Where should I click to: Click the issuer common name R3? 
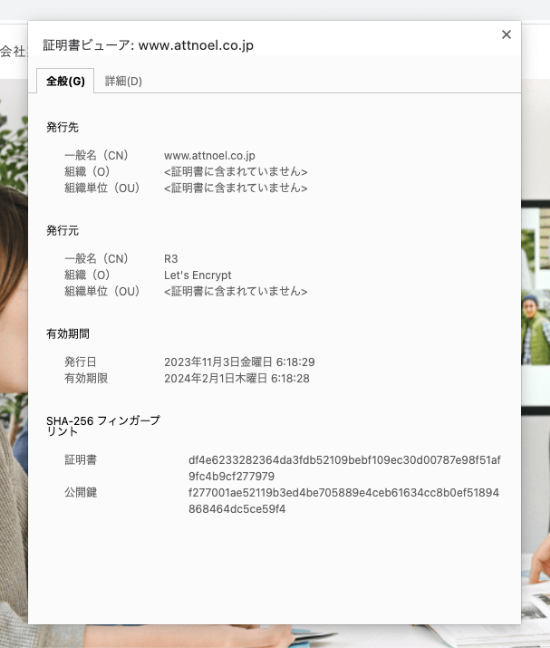171,259
